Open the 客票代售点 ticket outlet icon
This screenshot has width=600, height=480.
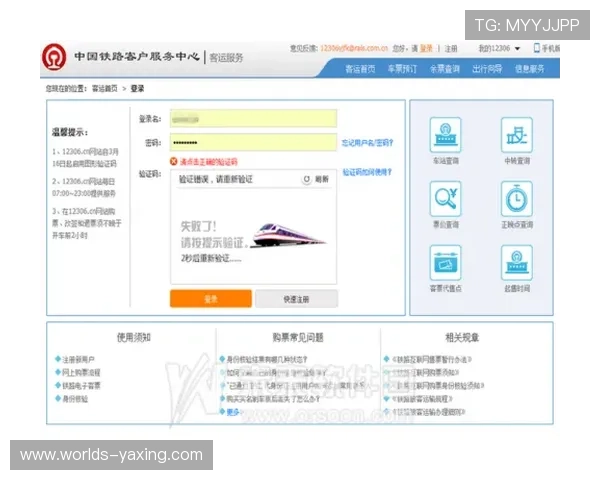pyautogui.click(x=445, y=263)
